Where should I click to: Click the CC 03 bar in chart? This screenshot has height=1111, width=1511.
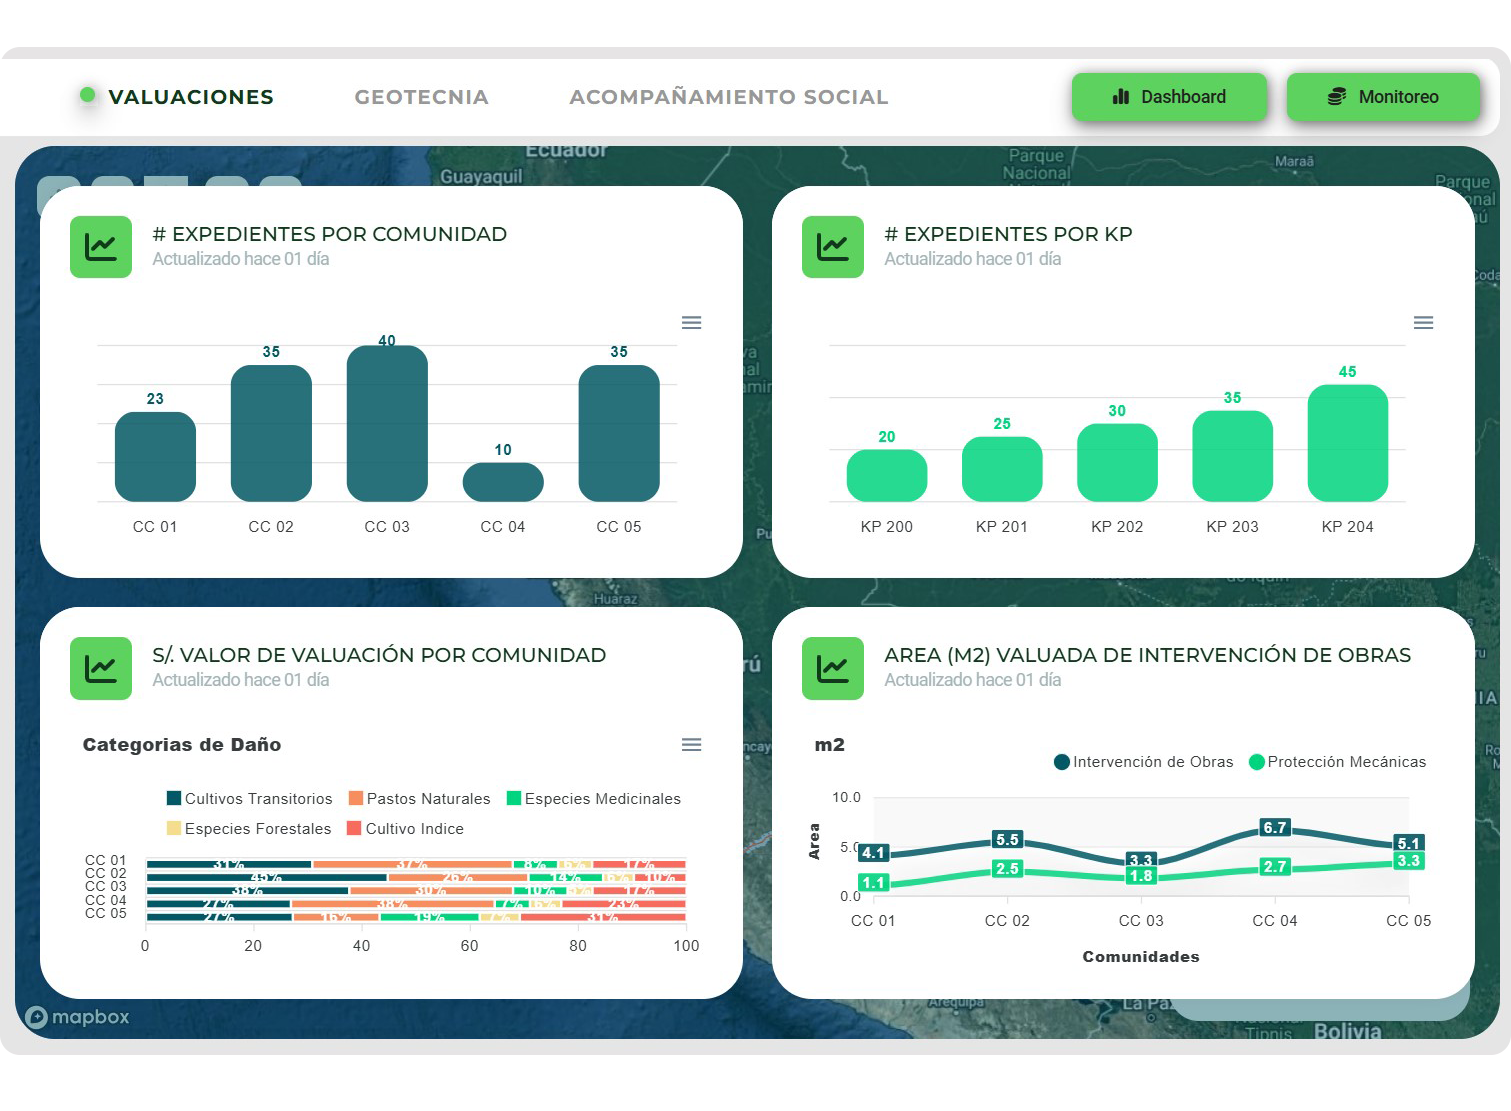(x=387, y=424)
